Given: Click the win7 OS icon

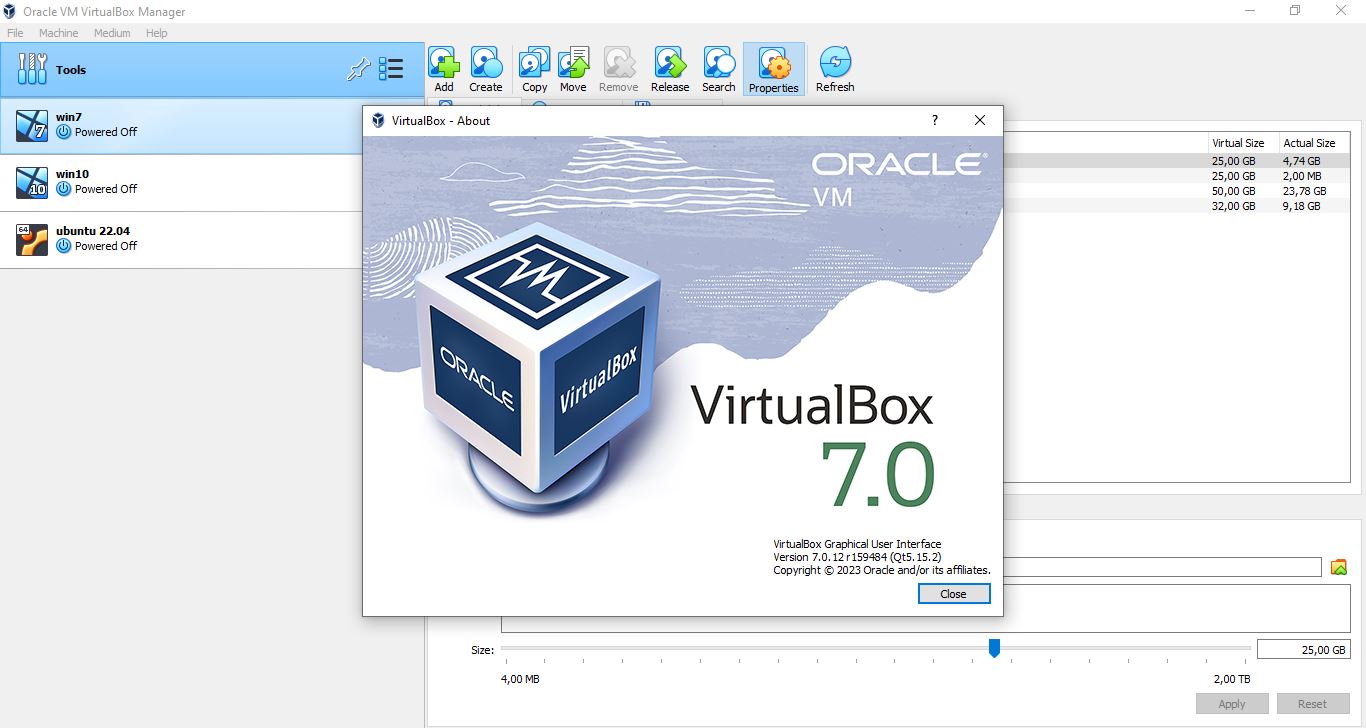Looking at the screenshot, I should click(32, 125).
